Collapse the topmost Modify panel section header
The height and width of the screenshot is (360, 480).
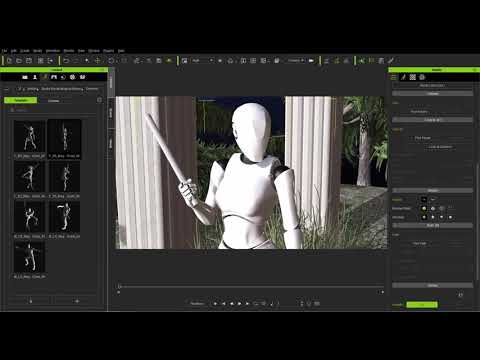(x=432, y=94)
